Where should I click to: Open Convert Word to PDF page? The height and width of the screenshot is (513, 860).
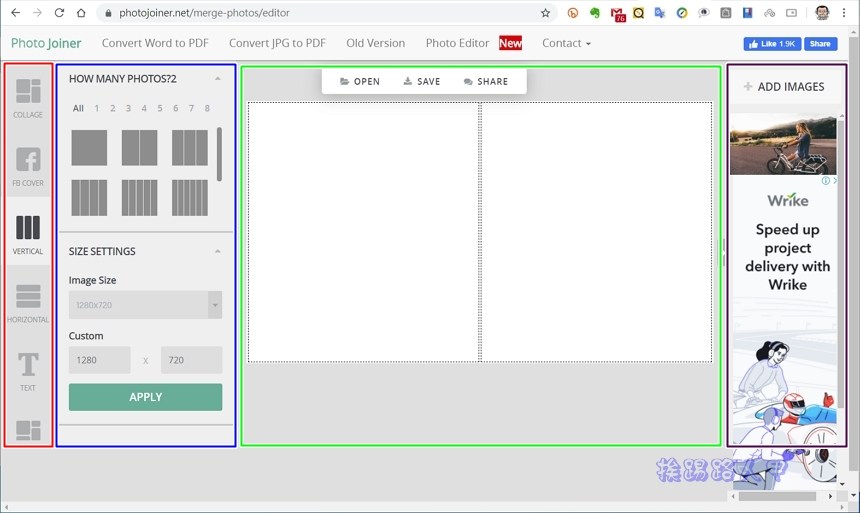pyautogui.click(x=155, y=43)
